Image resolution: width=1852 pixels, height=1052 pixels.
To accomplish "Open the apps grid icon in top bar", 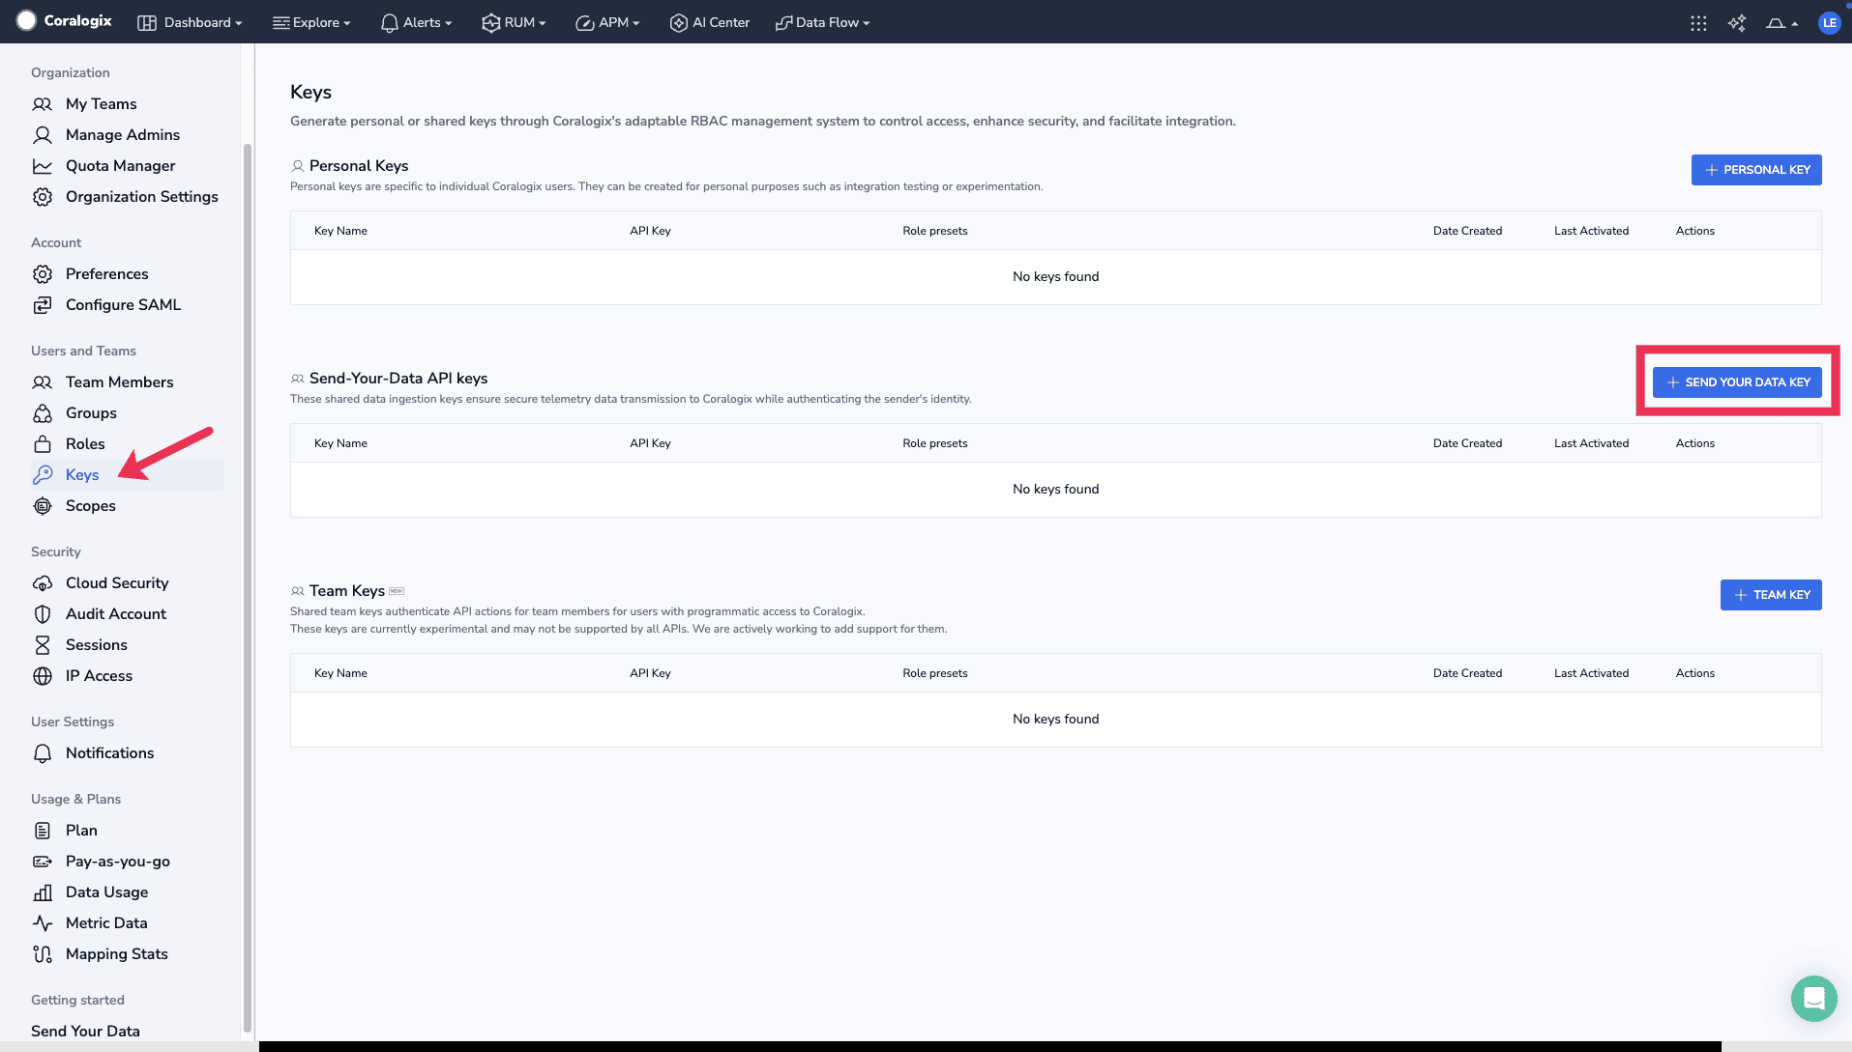I will coord(1698,22).
